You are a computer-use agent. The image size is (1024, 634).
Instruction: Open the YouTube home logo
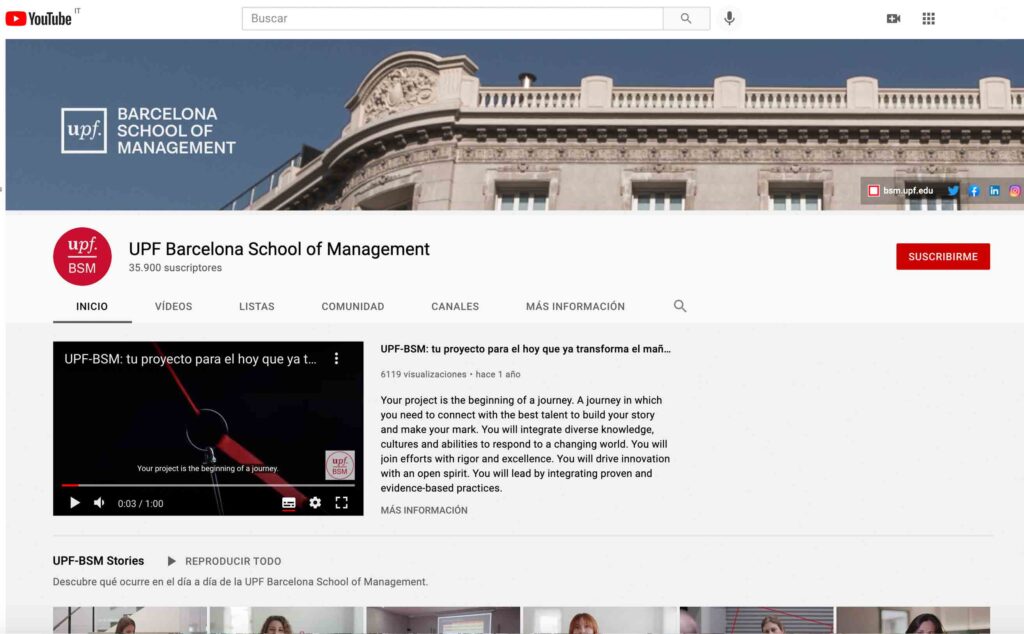[x=39, y=18]
